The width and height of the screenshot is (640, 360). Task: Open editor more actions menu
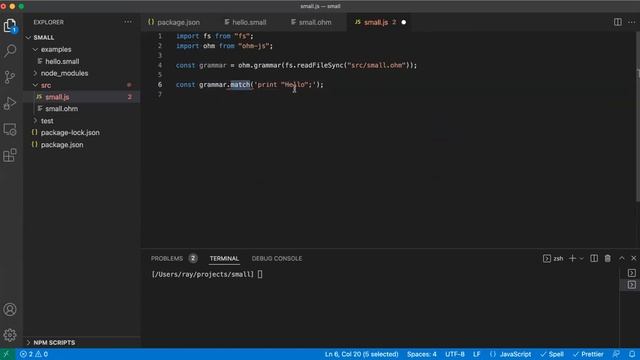click(632, 22)
